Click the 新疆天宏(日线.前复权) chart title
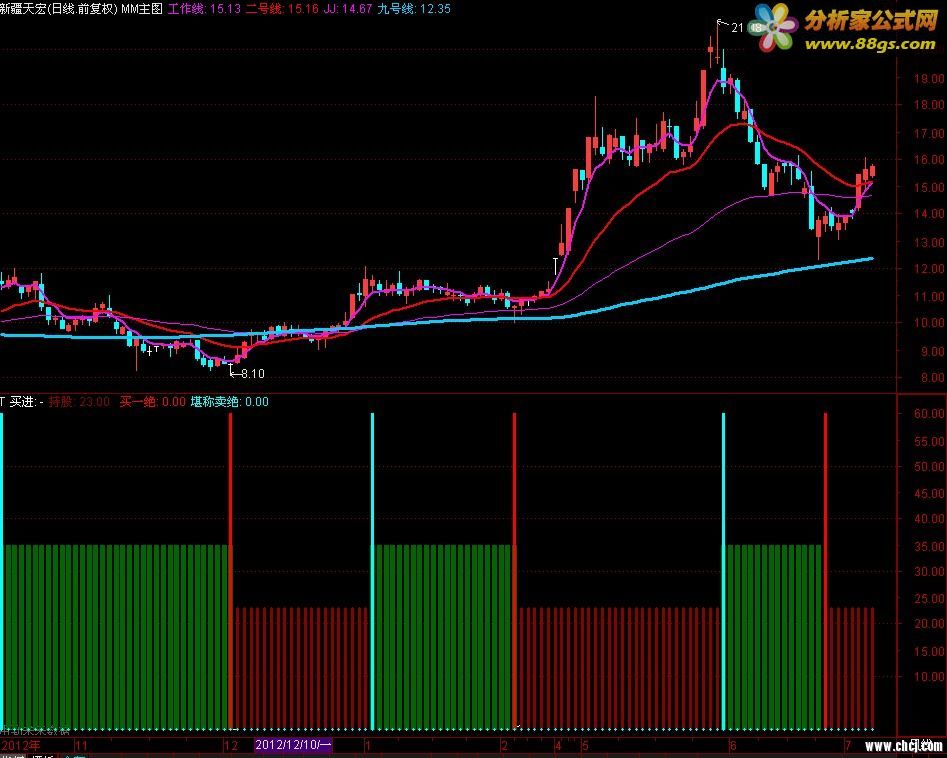947x758 pixels. pos(59,8)
